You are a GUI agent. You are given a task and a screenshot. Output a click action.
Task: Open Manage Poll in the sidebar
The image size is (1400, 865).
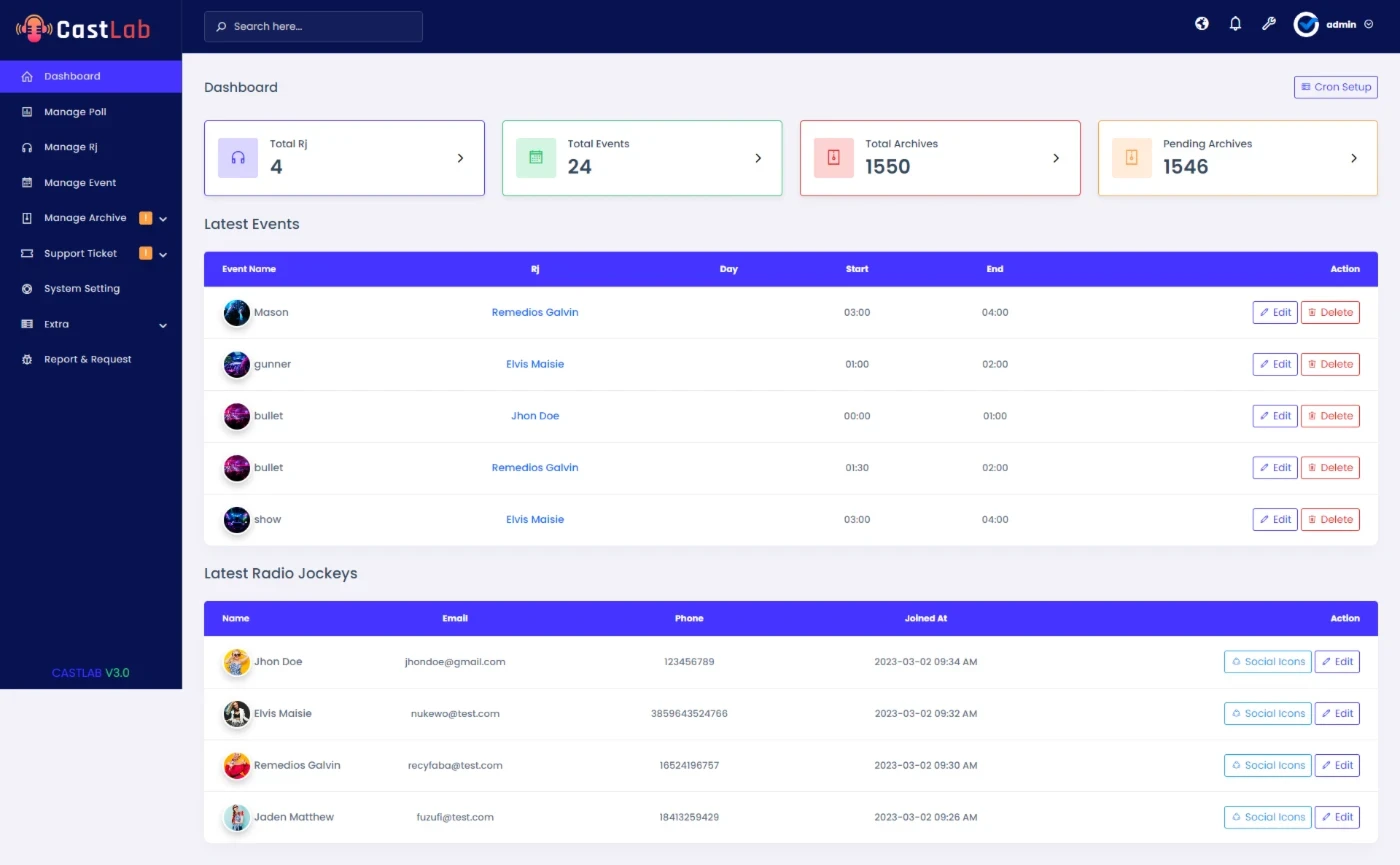pyautogui.click(x=75, y=112)
